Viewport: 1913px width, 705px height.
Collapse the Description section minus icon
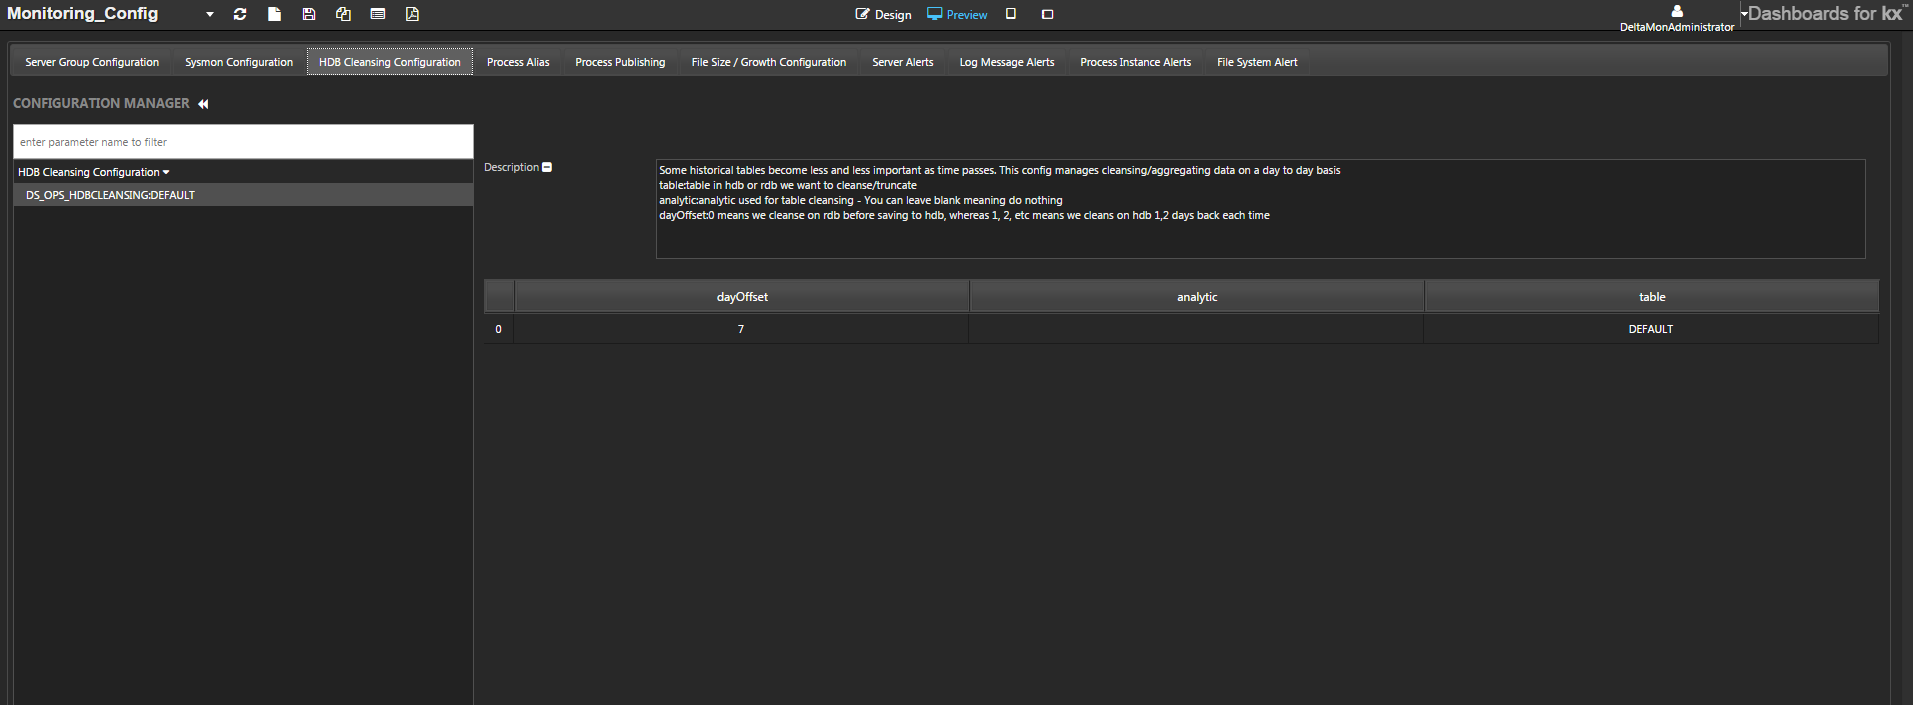(547, 167)
